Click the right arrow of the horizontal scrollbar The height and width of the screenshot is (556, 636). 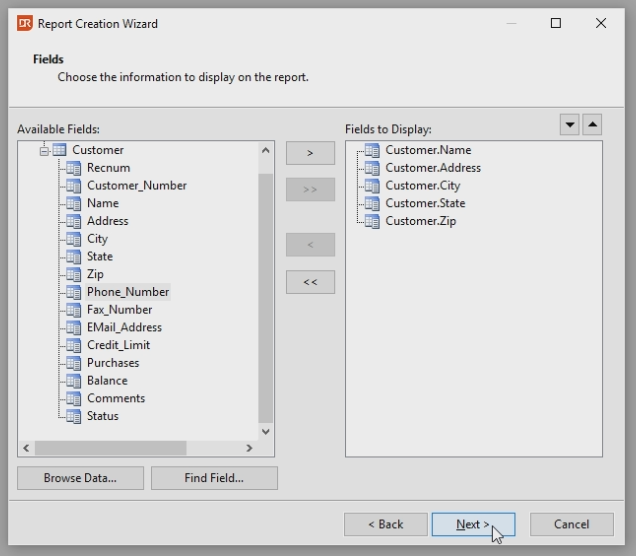pyautogui.click(x=249, y=448)
